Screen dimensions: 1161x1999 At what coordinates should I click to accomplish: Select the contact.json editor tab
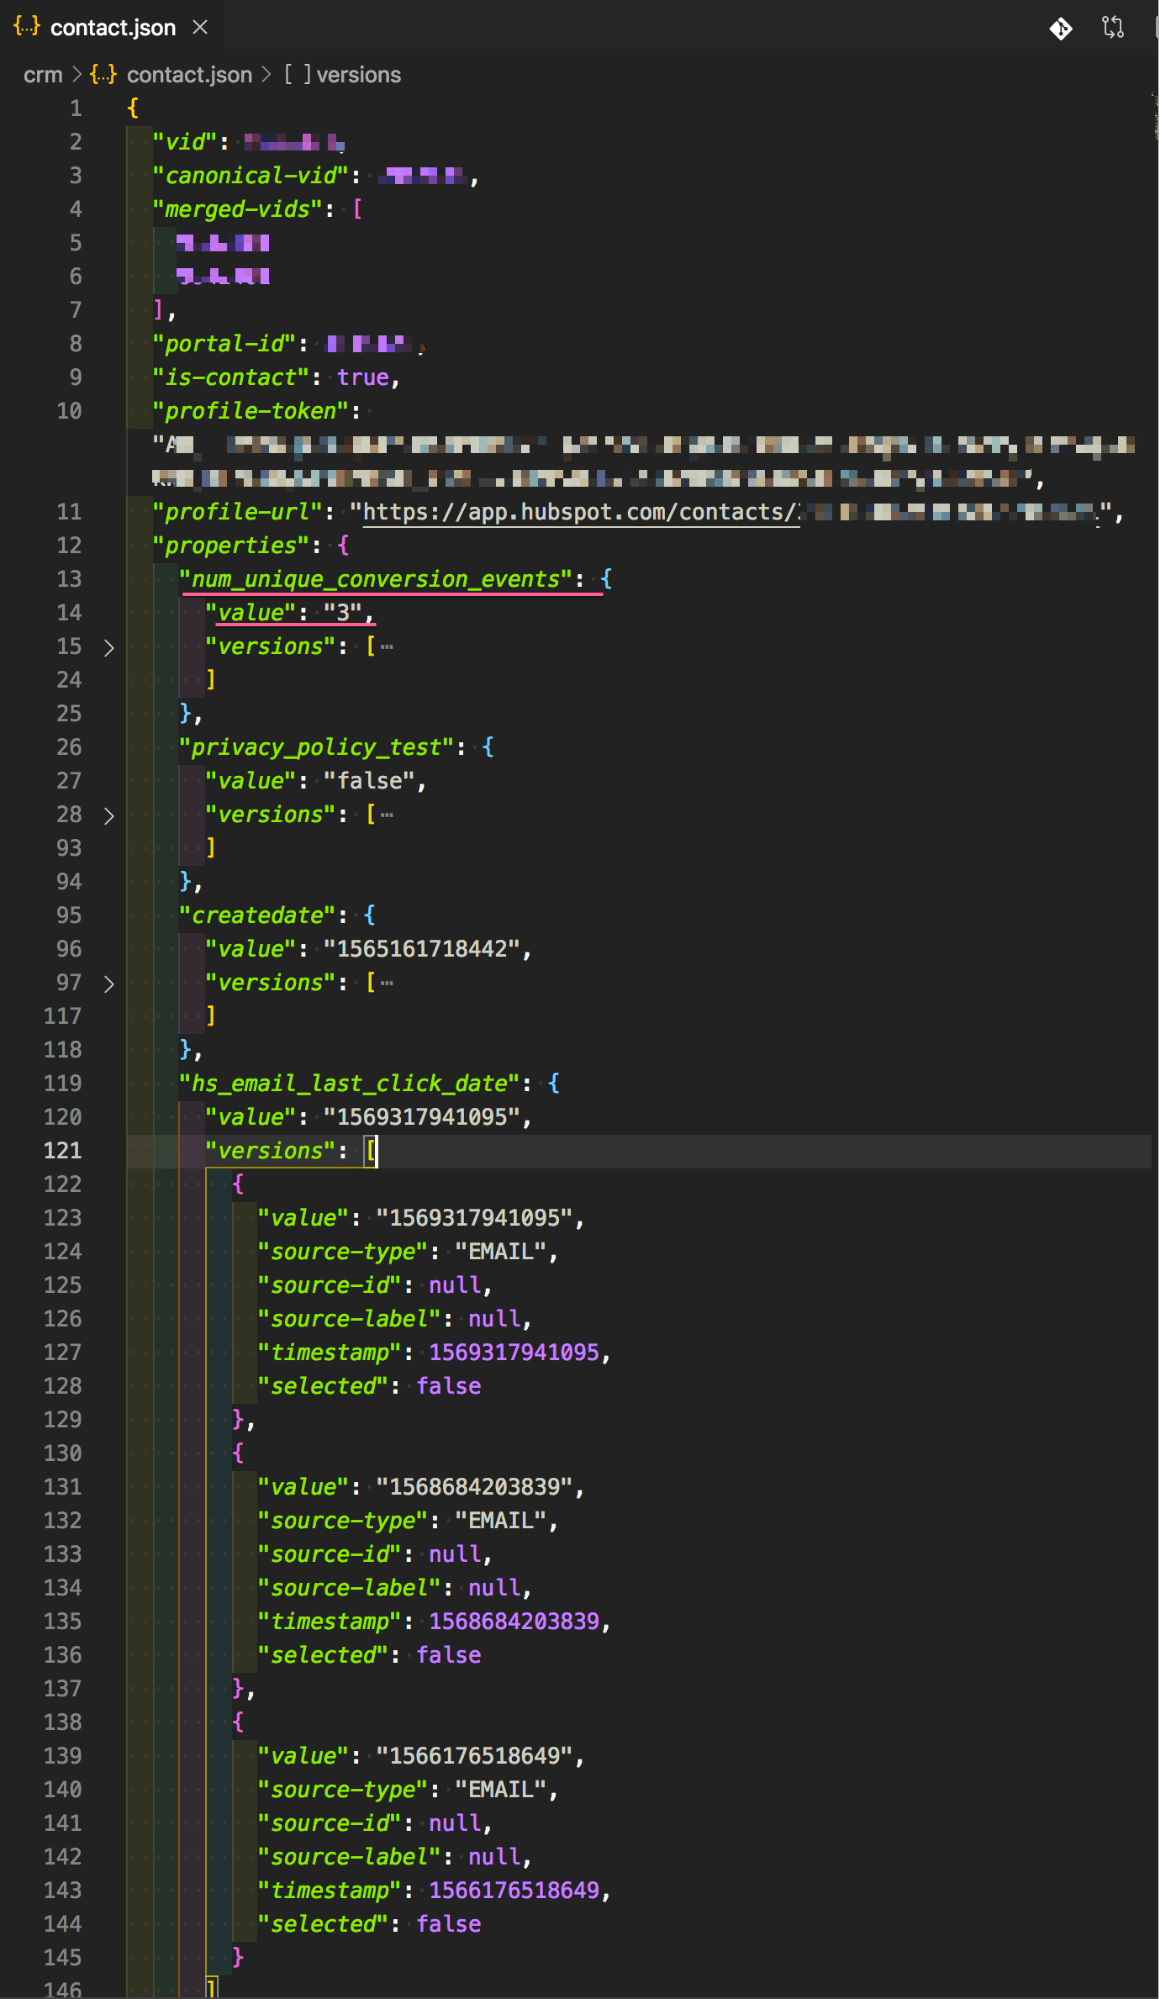tap(112, 28)
